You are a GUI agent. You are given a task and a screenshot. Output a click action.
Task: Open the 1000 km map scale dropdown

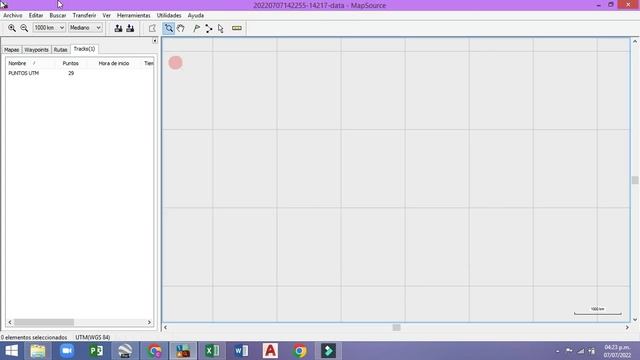tap(49, 28)
